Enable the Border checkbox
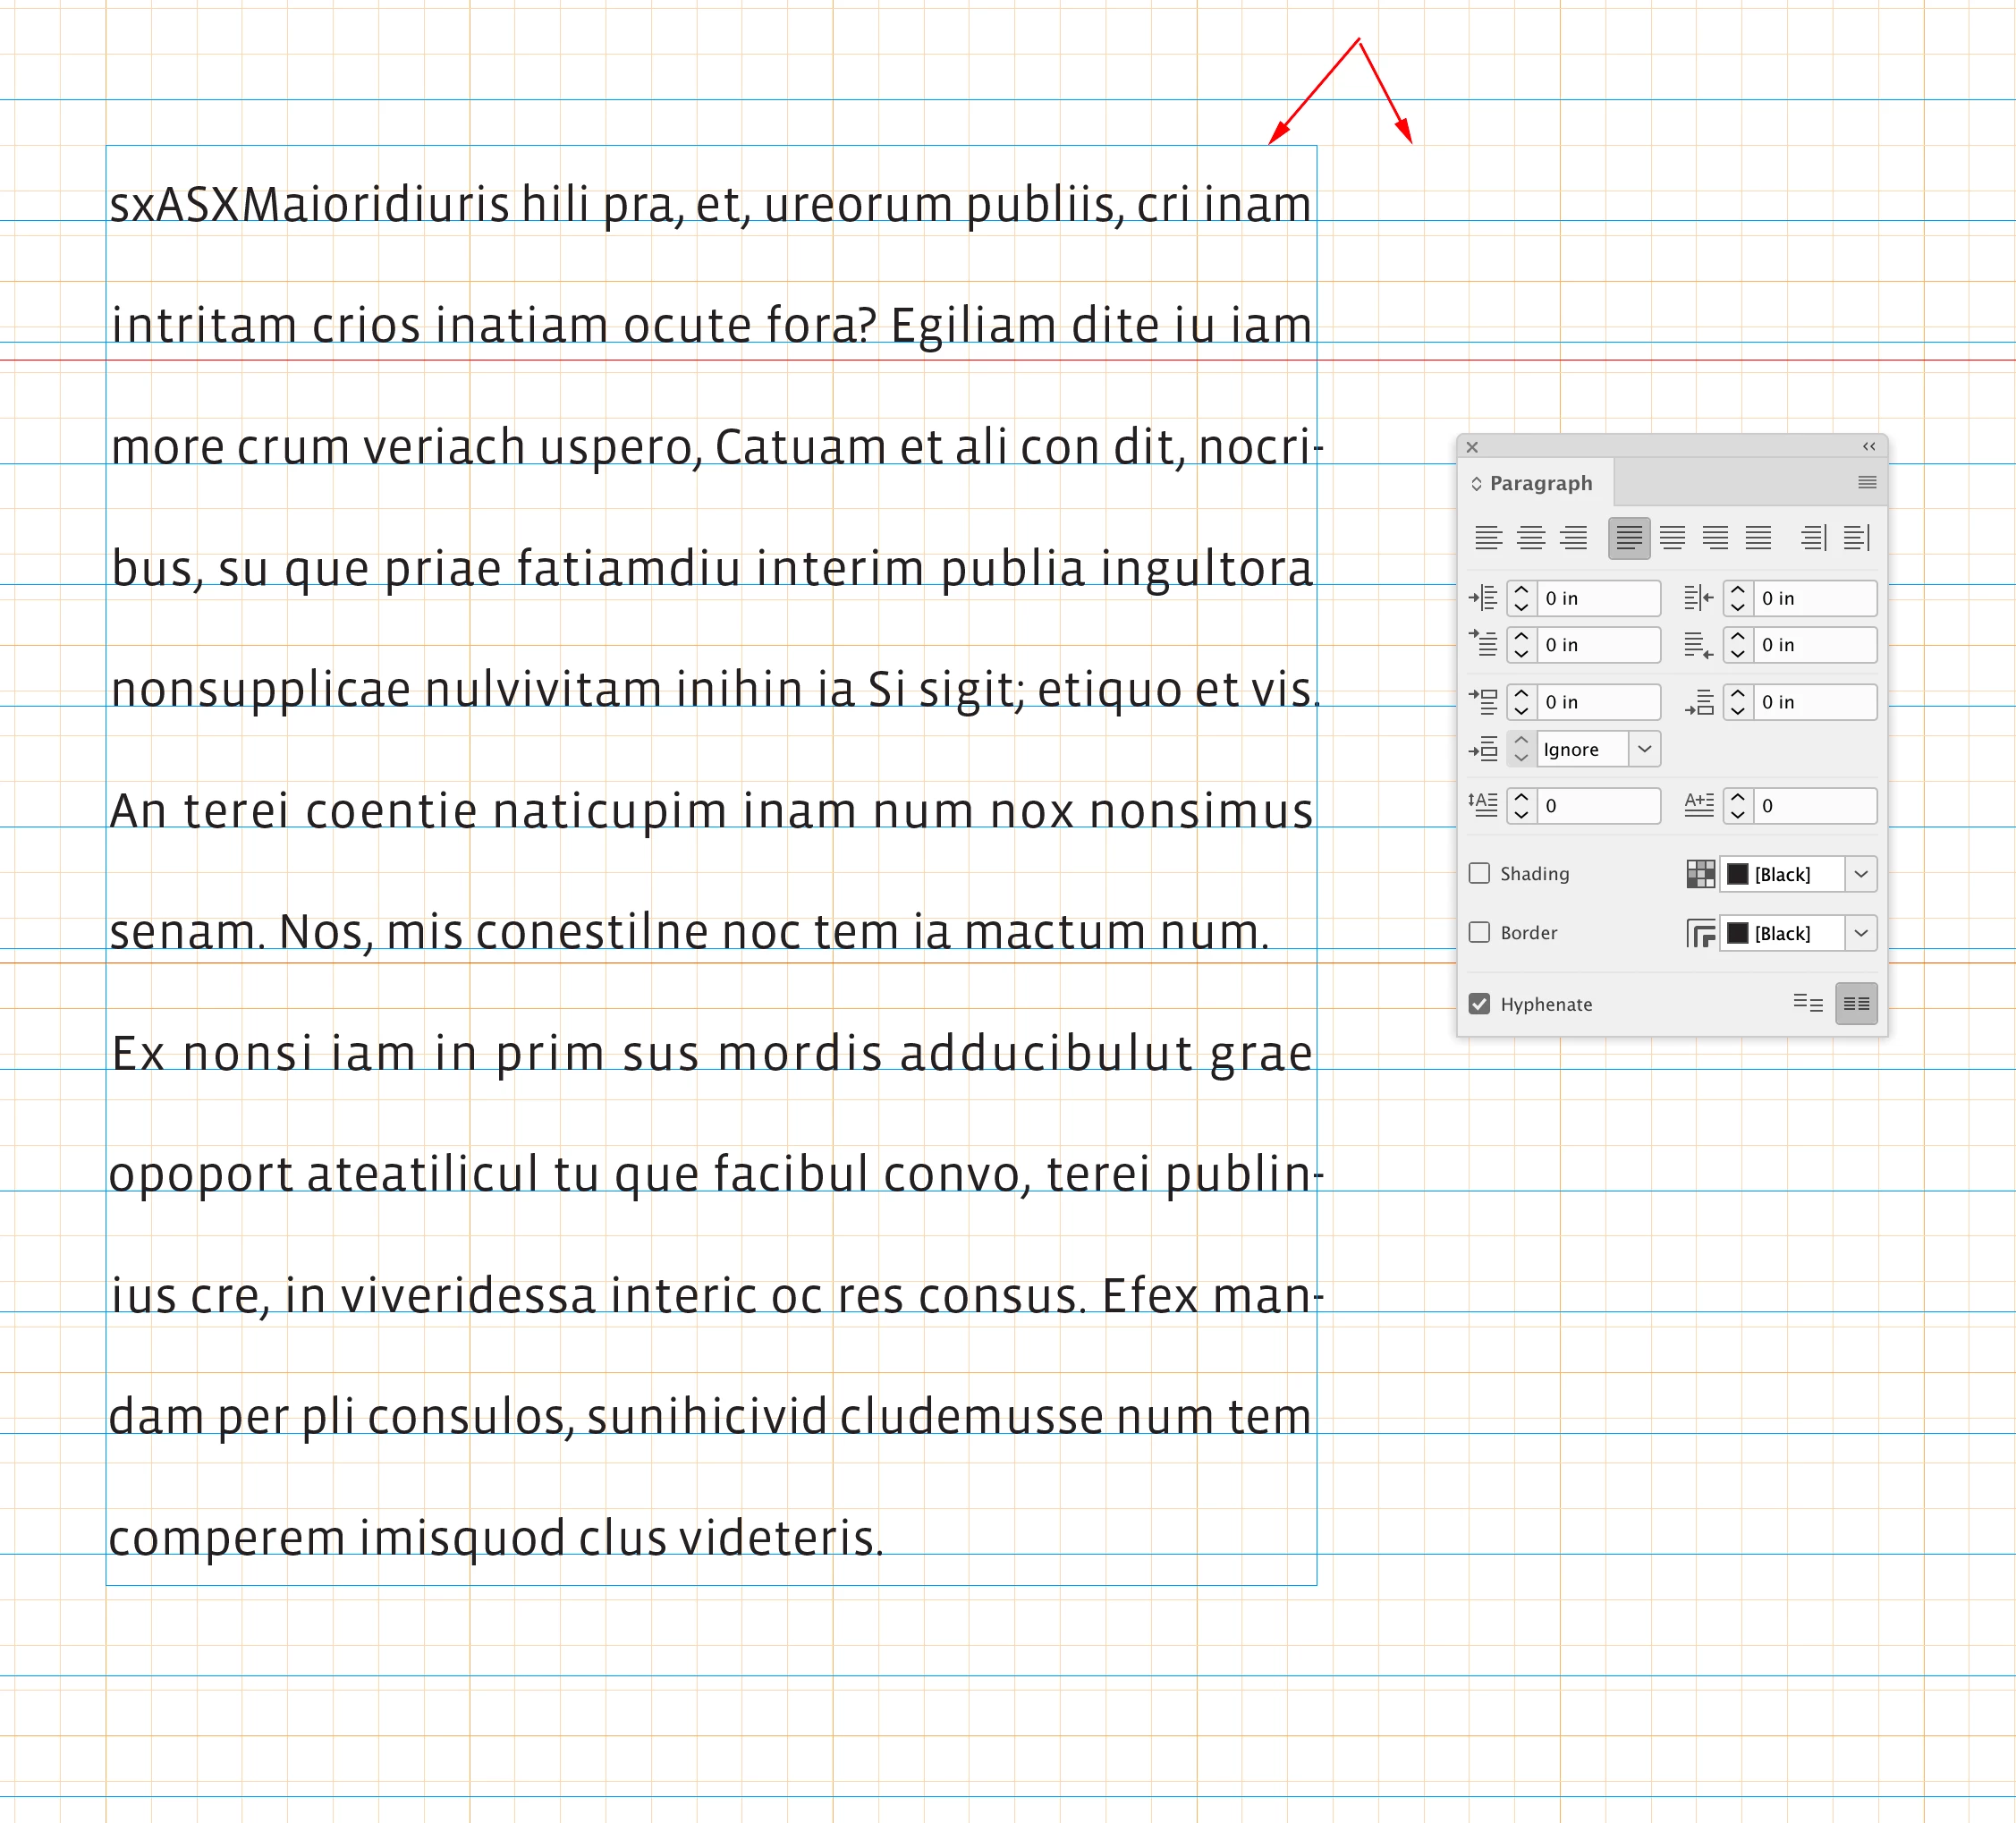 [x=1479, y=932]
